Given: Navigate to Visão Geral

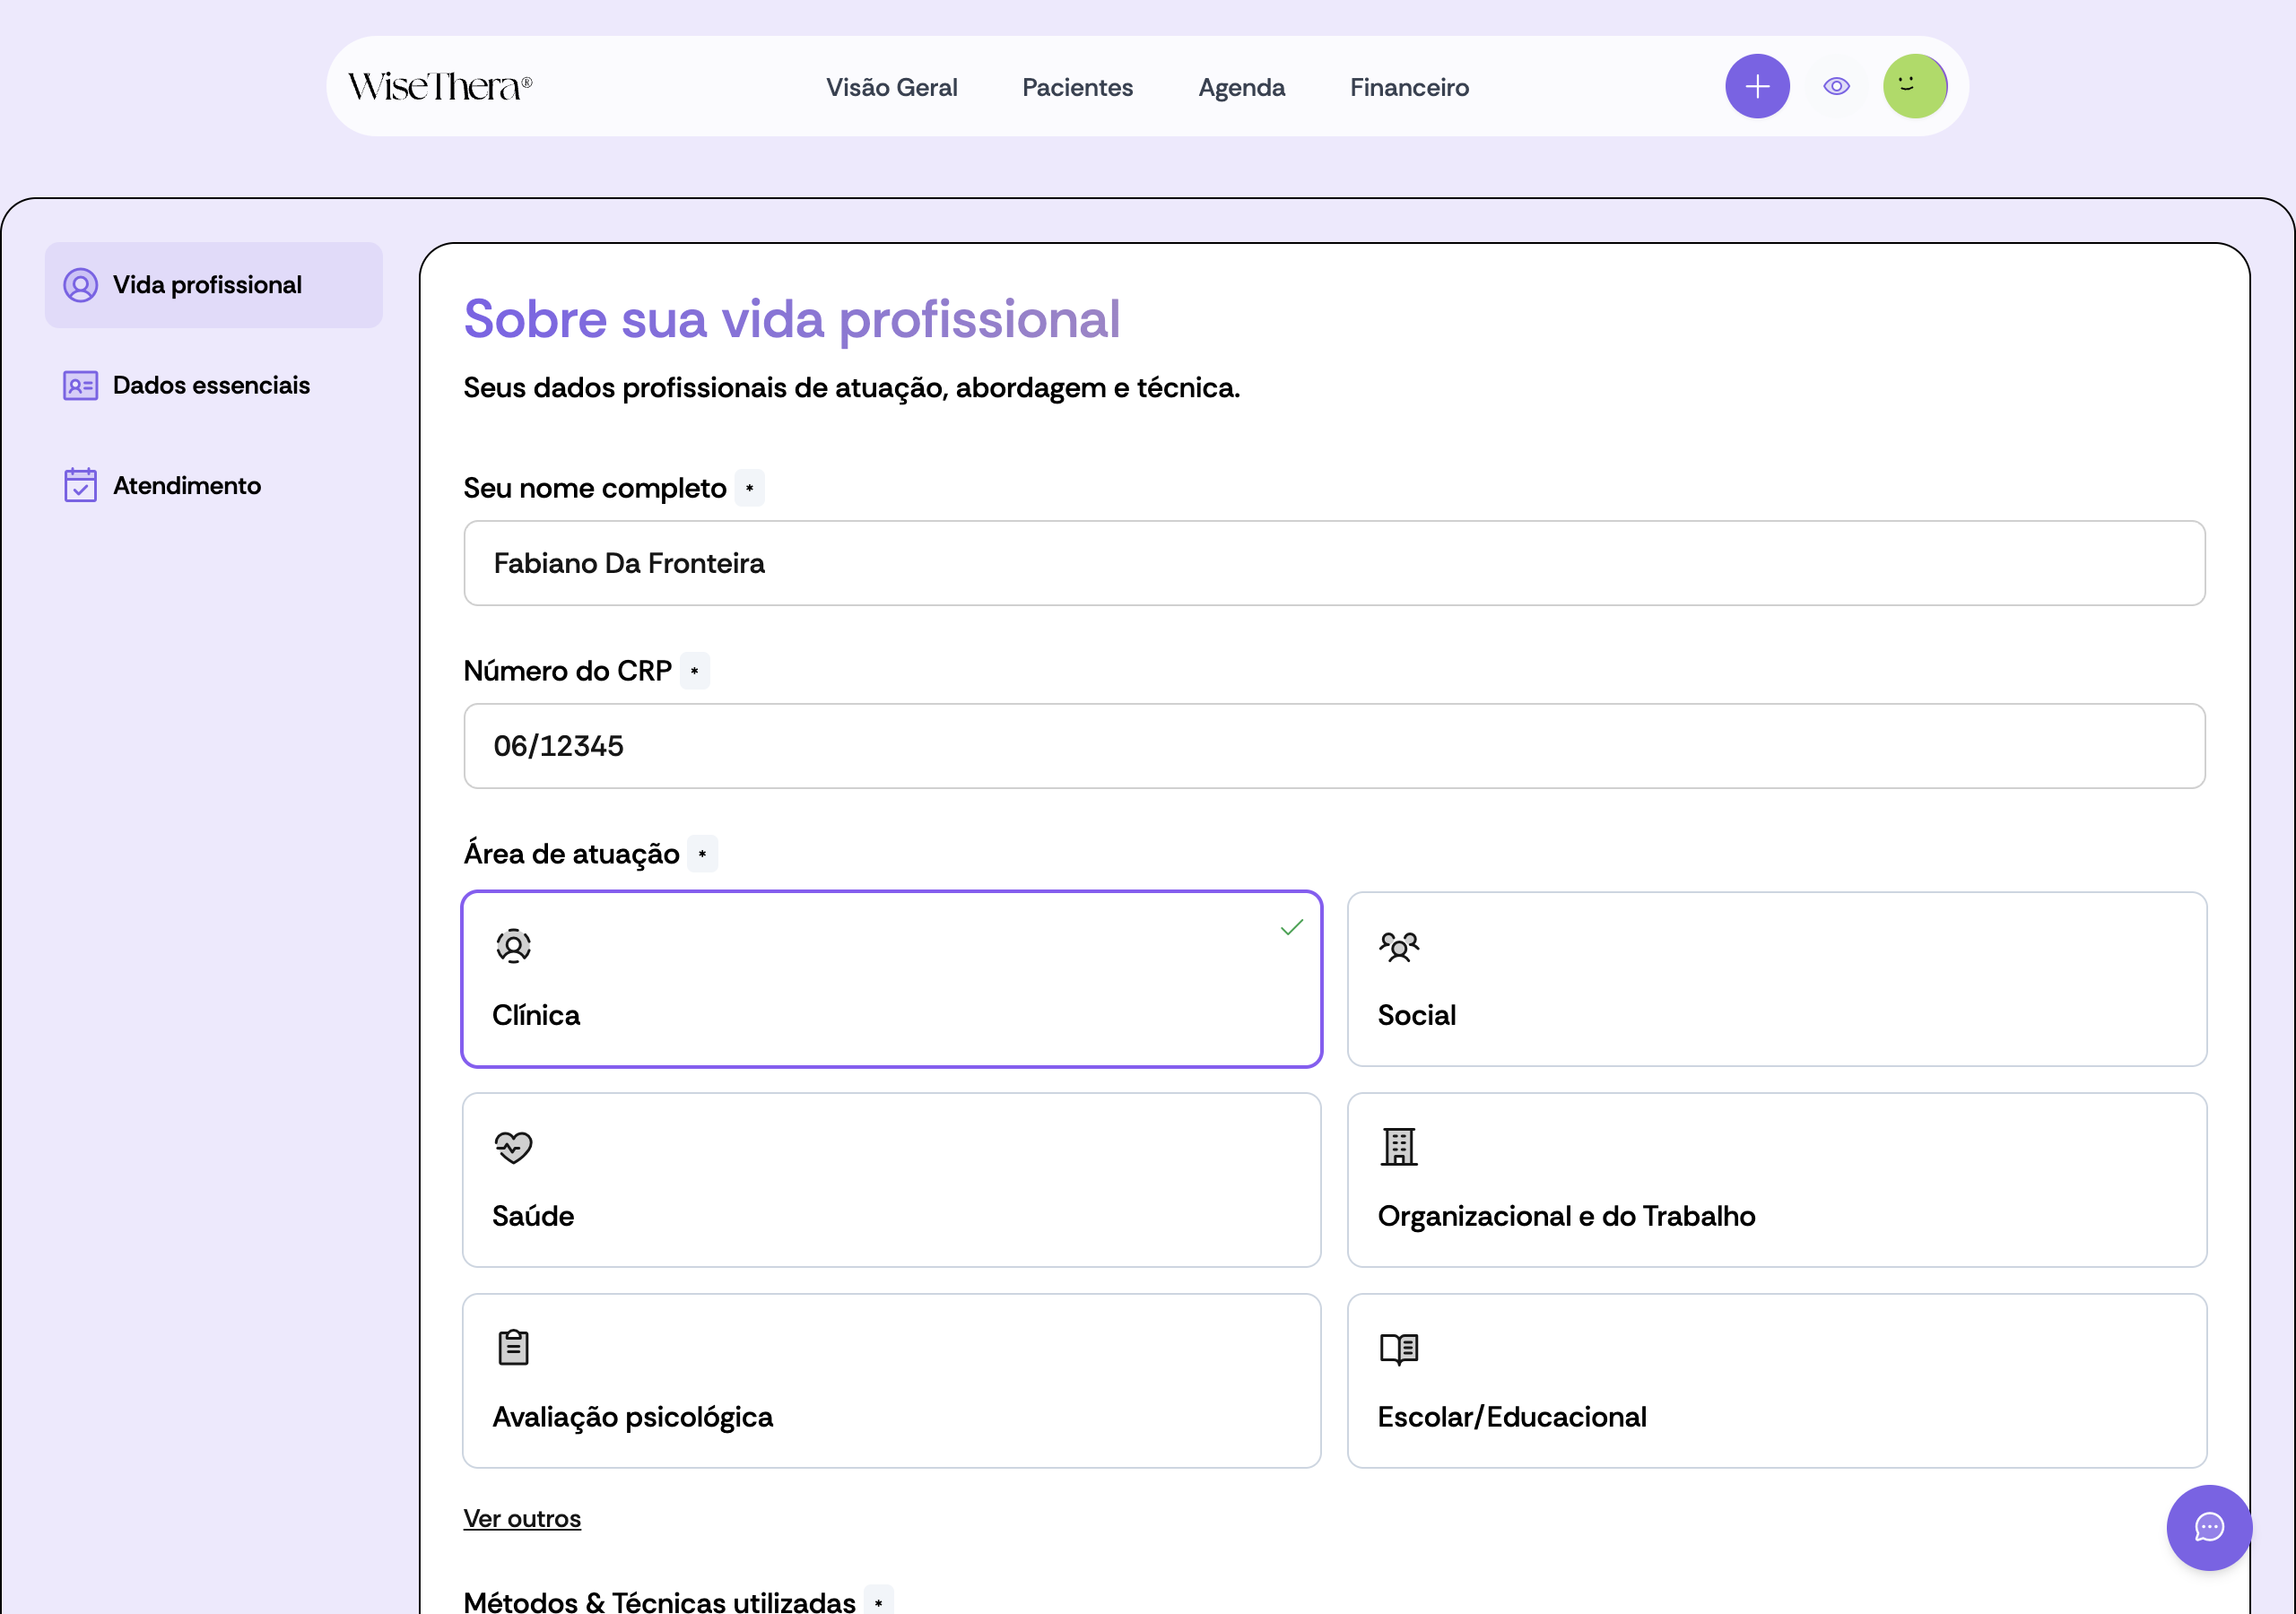Looking at the screenshot, I should [x=891, y=87].
